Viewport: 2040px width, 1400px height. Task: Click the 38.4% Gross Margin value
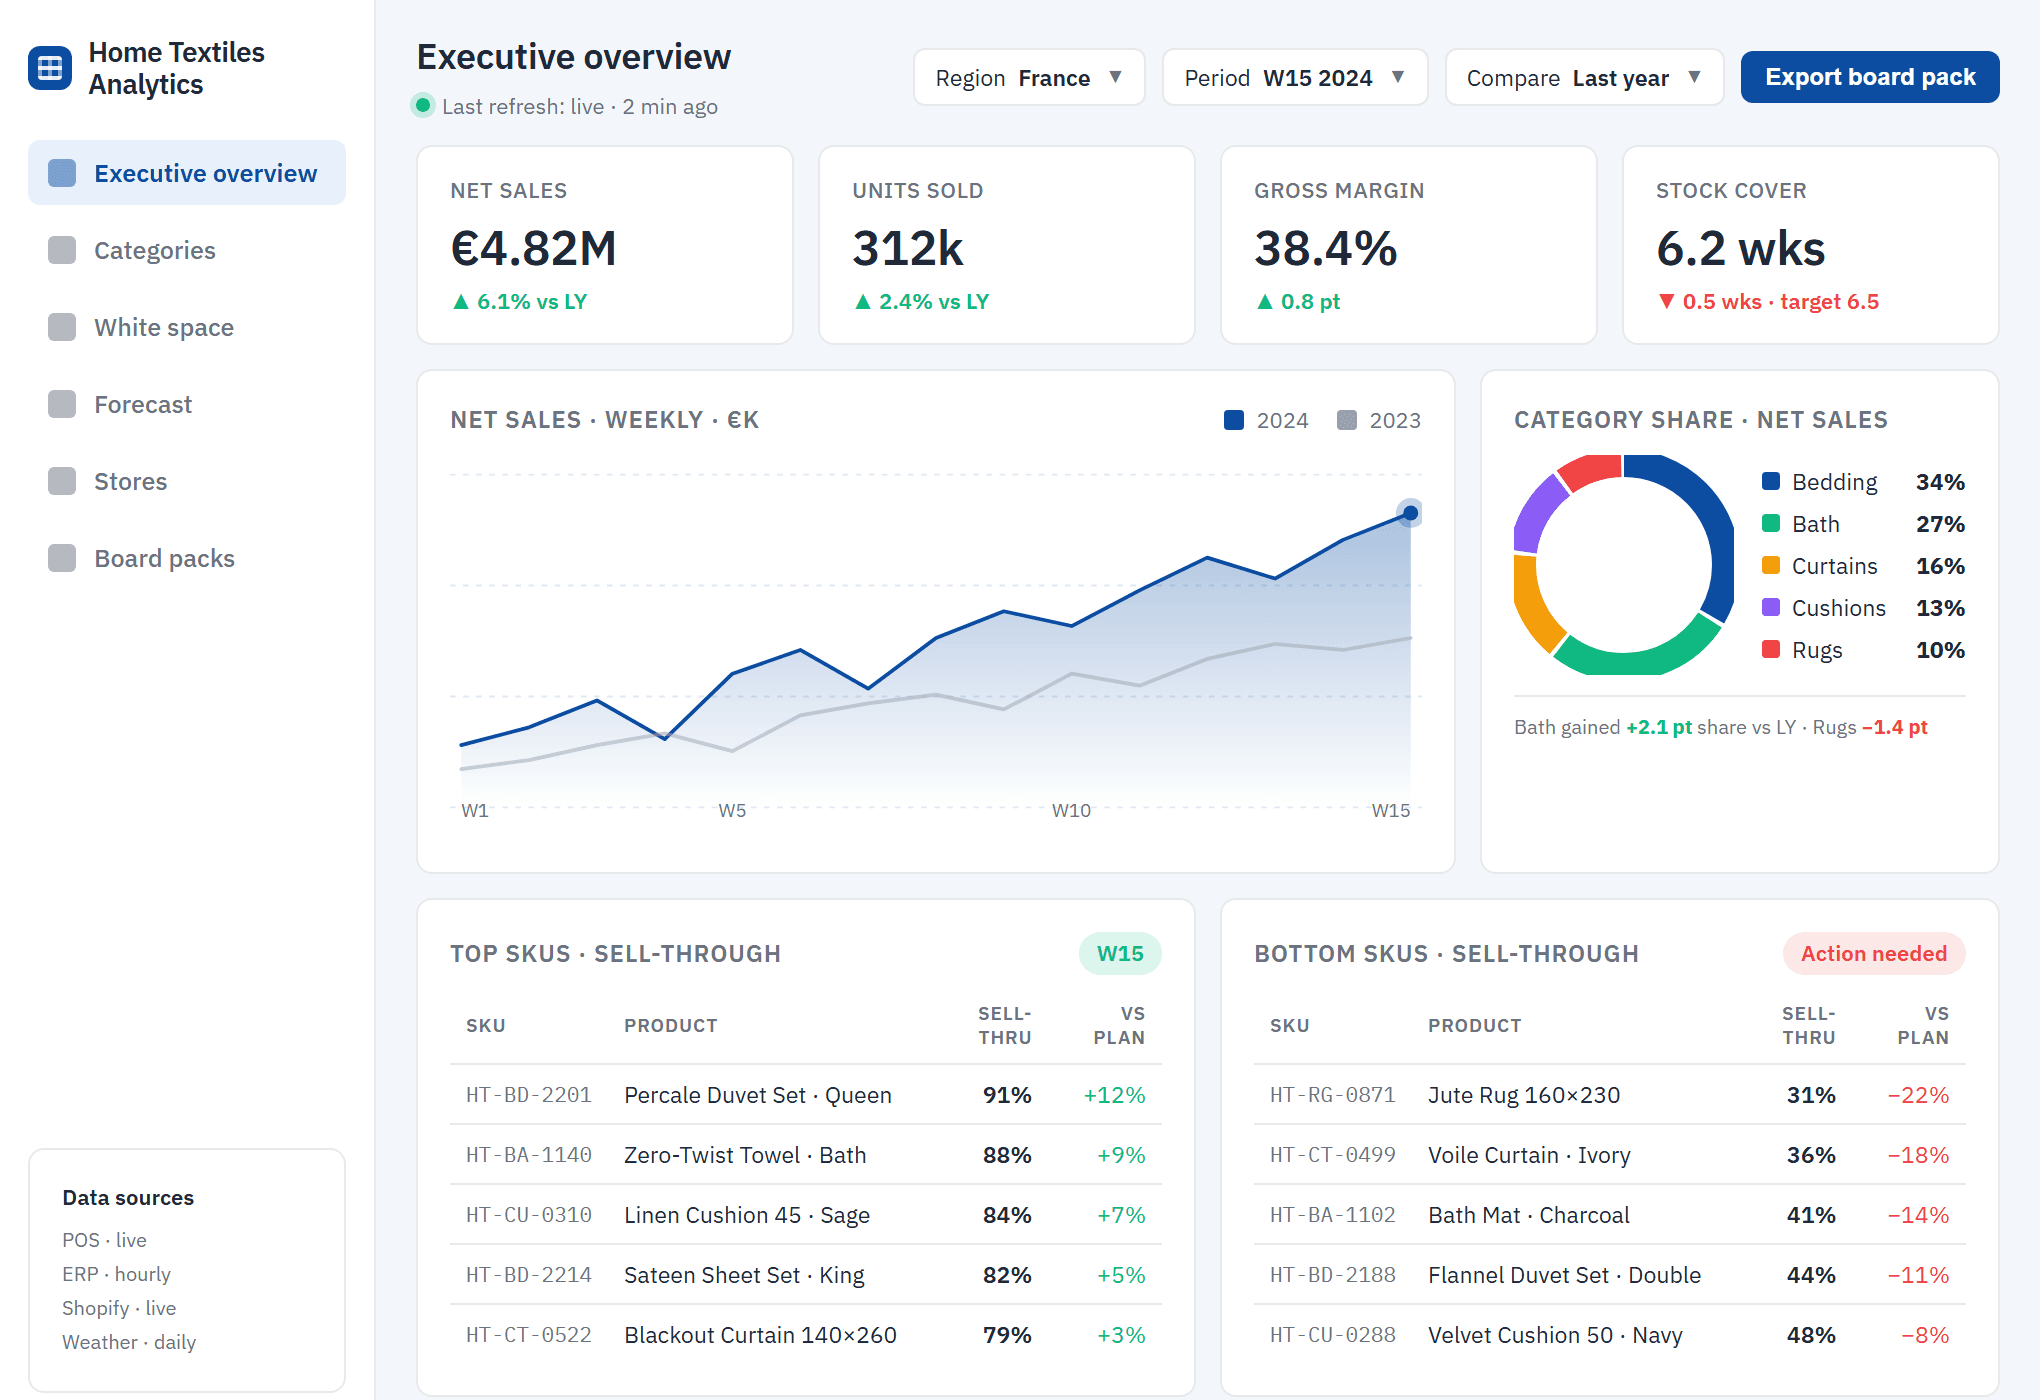(x=1326, y=248)
